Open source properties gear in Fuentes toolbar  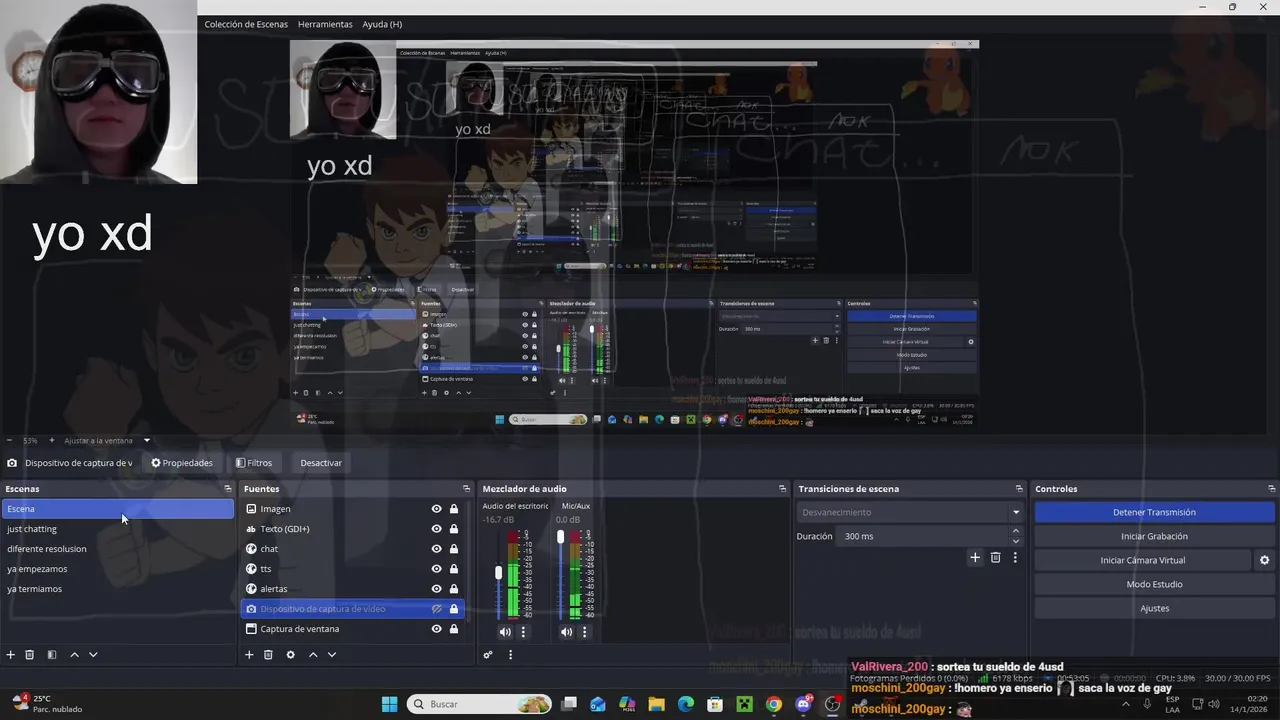point(290,655)
